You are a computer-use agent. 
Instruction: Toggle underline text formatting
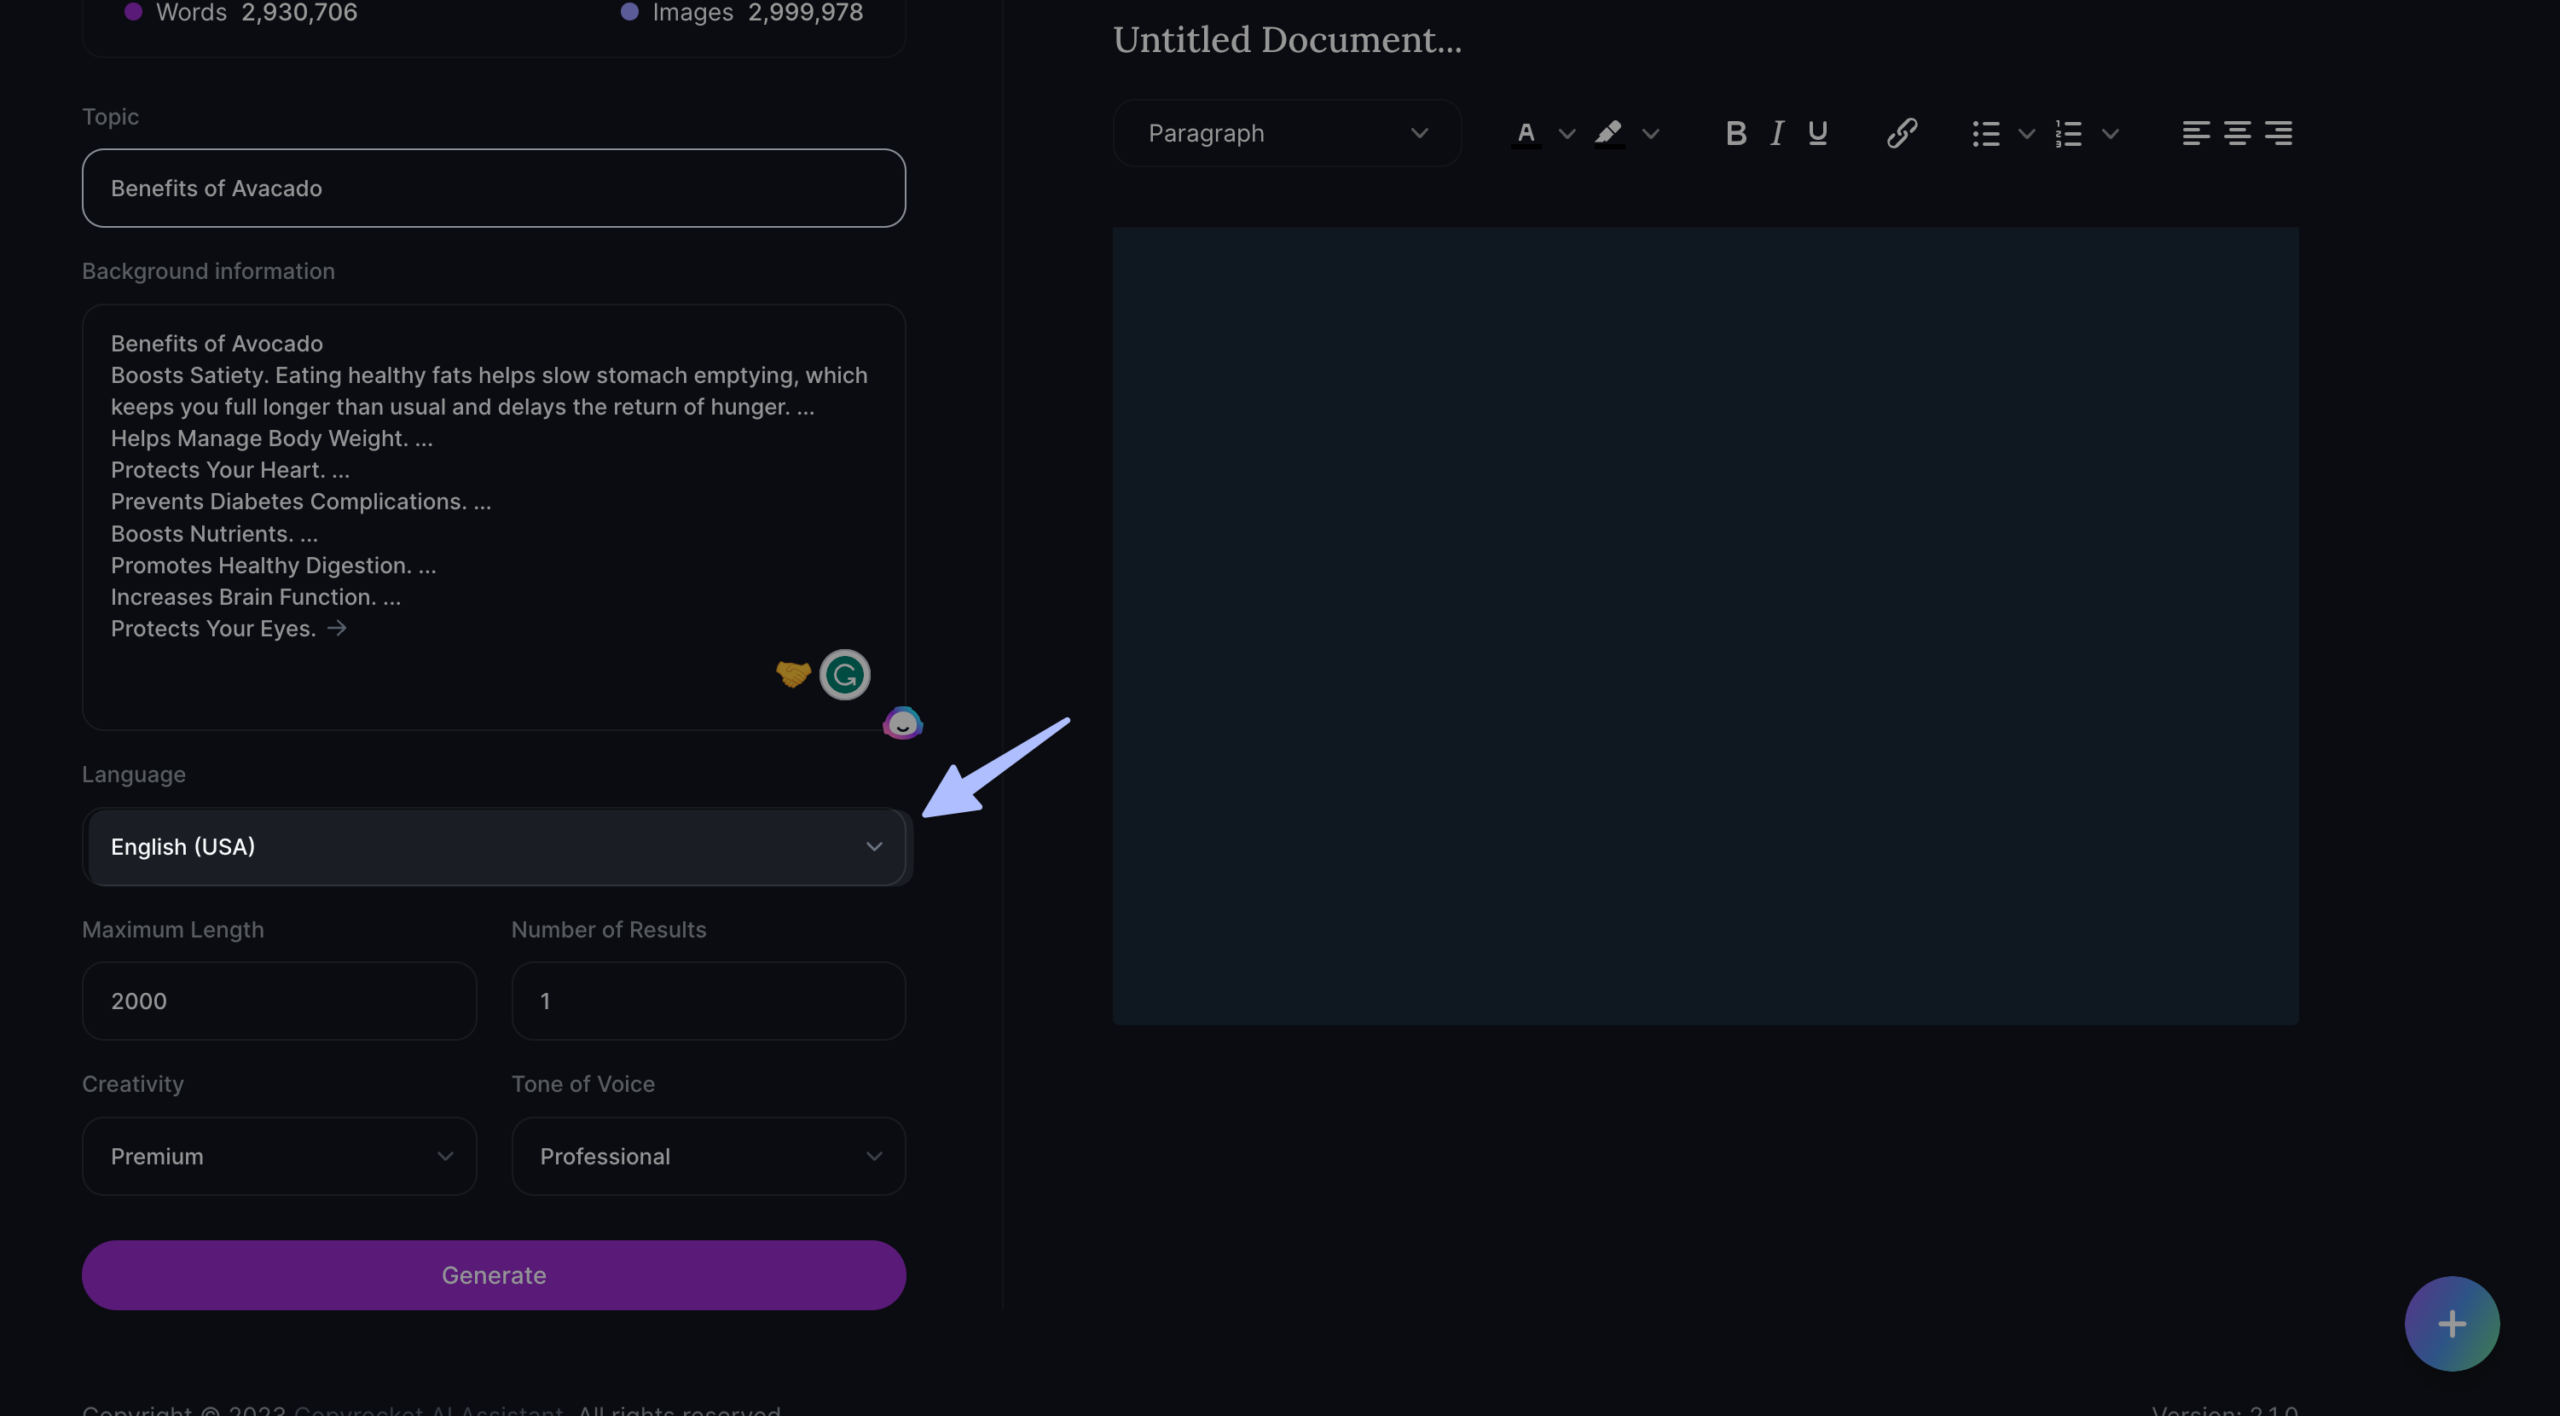point(1818,133)
